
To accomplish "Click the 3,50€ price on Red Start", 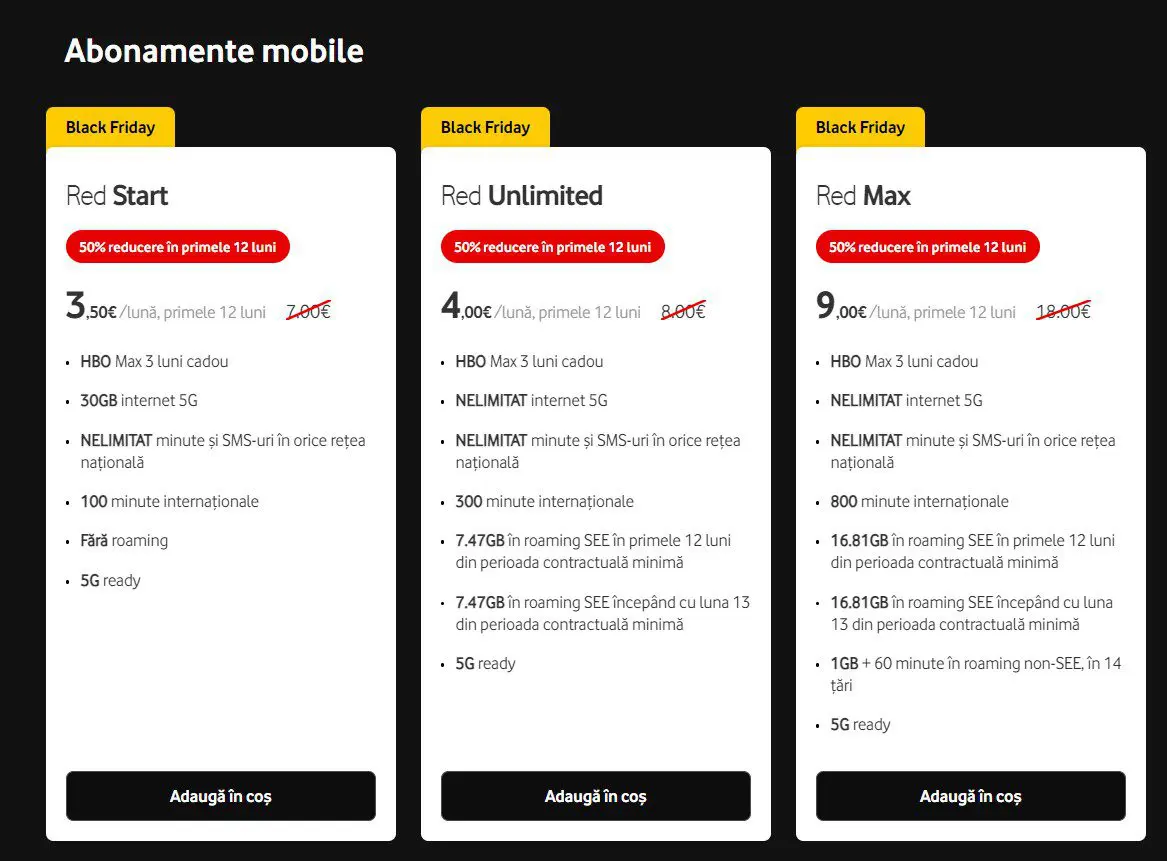I will pyautogui.click(x=91, y=306).
